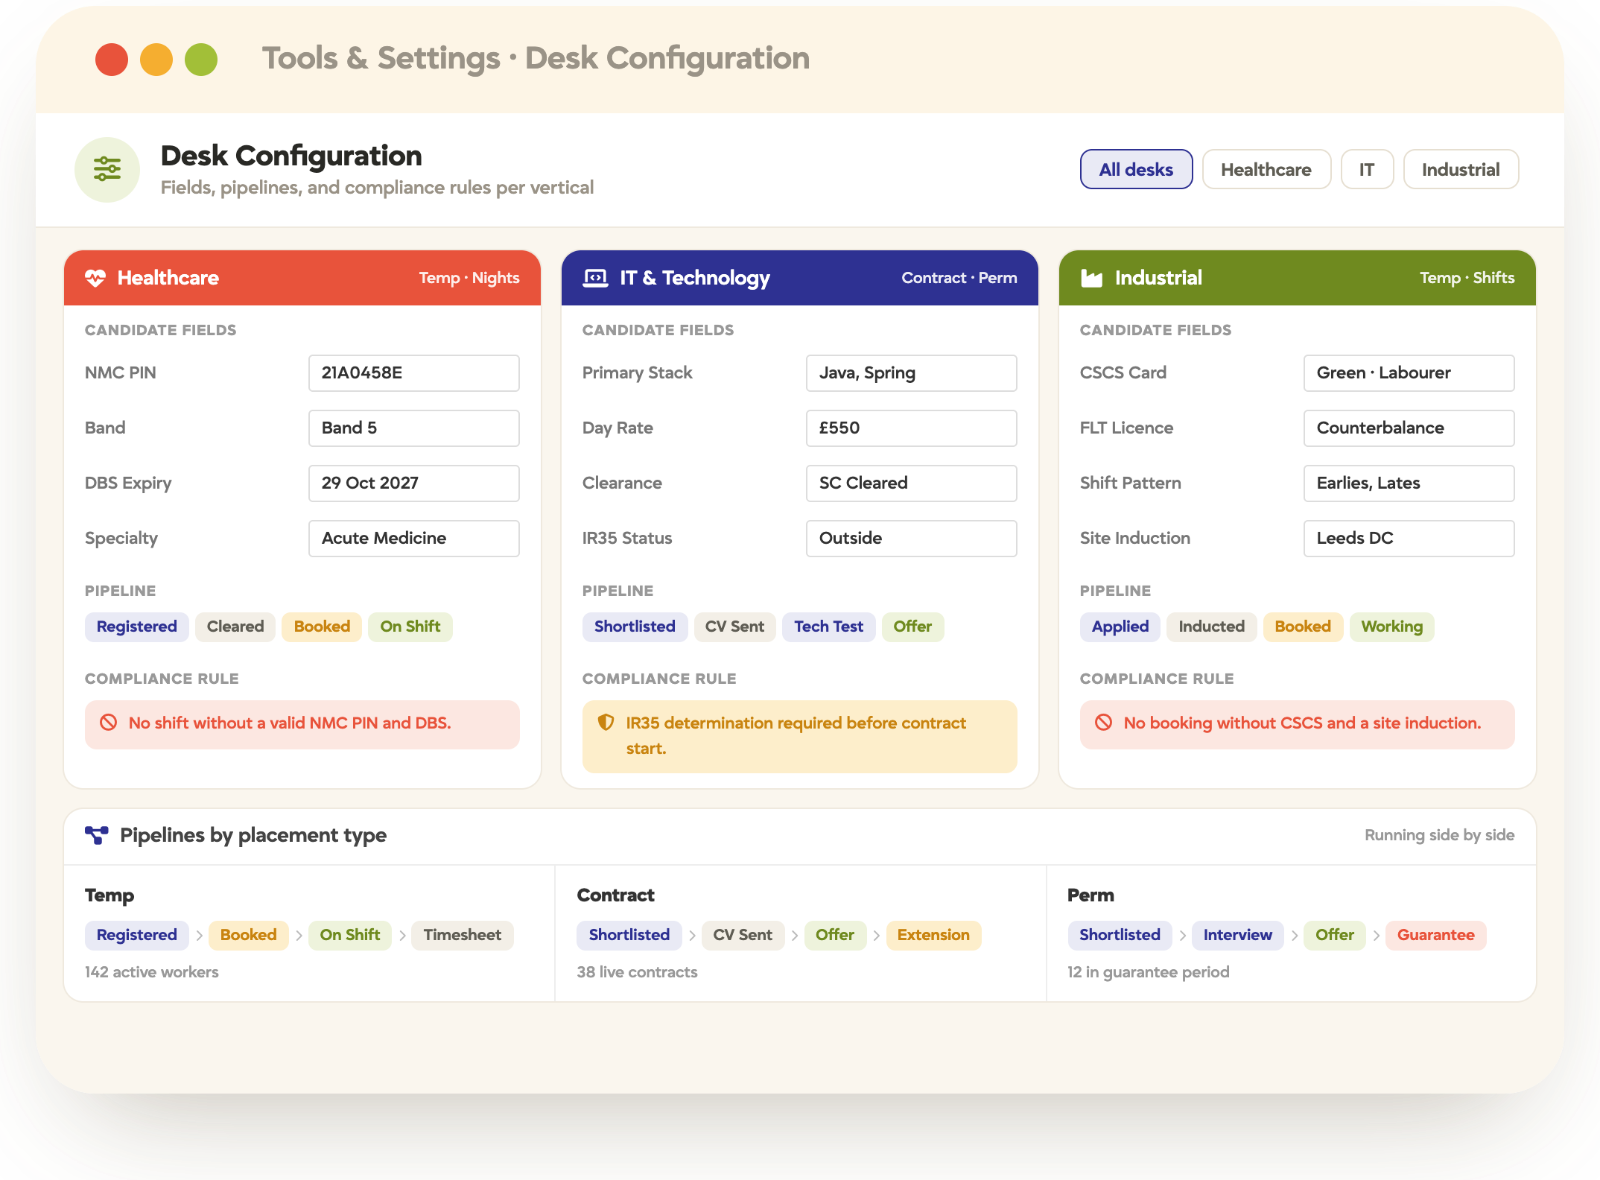This screenshot has height=1180, width=1600.
Task: Click the Guarantee stage under Perm
Action: click(x=1436, y=935)
